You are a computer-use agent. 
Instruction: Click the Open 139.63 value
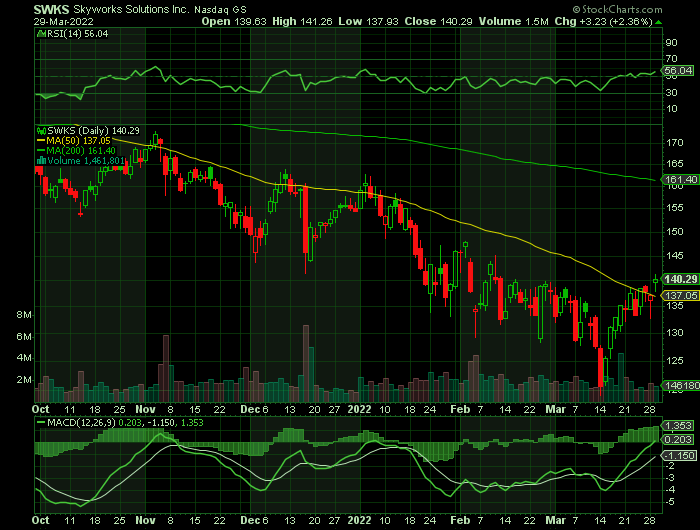(234, 21)
